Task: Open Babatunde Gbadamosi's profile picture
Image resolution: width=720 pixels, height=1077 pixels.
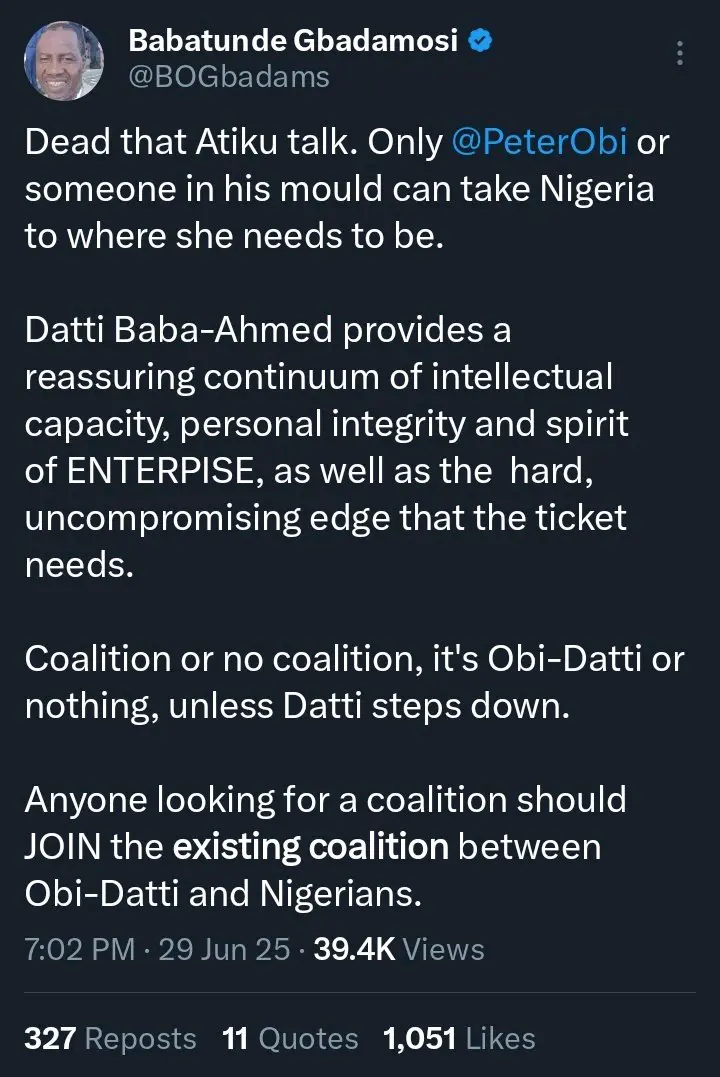Action: (64, 60)
